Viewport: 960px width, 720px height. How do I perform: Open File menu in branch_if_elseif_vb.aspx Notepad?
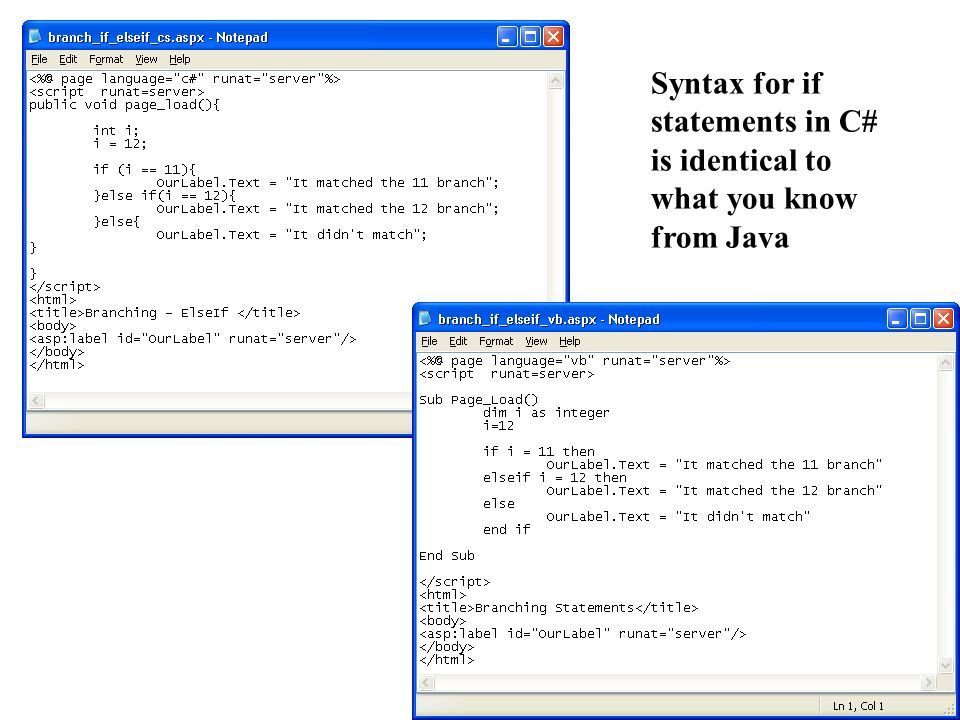(429, 341)
